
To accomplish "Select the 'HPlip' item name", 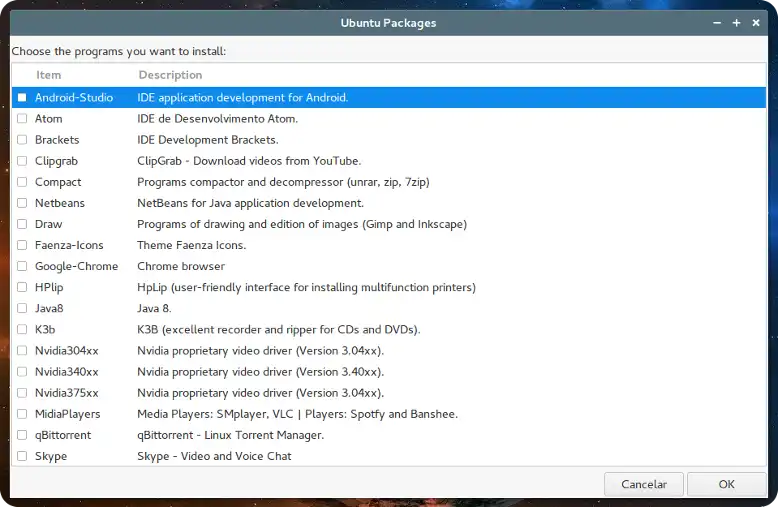I will (49, 287).
